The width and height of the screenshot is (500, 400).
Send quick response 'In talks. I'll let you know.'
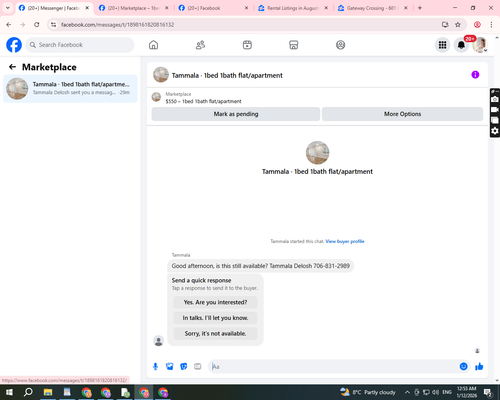click(x=215, y=318)
